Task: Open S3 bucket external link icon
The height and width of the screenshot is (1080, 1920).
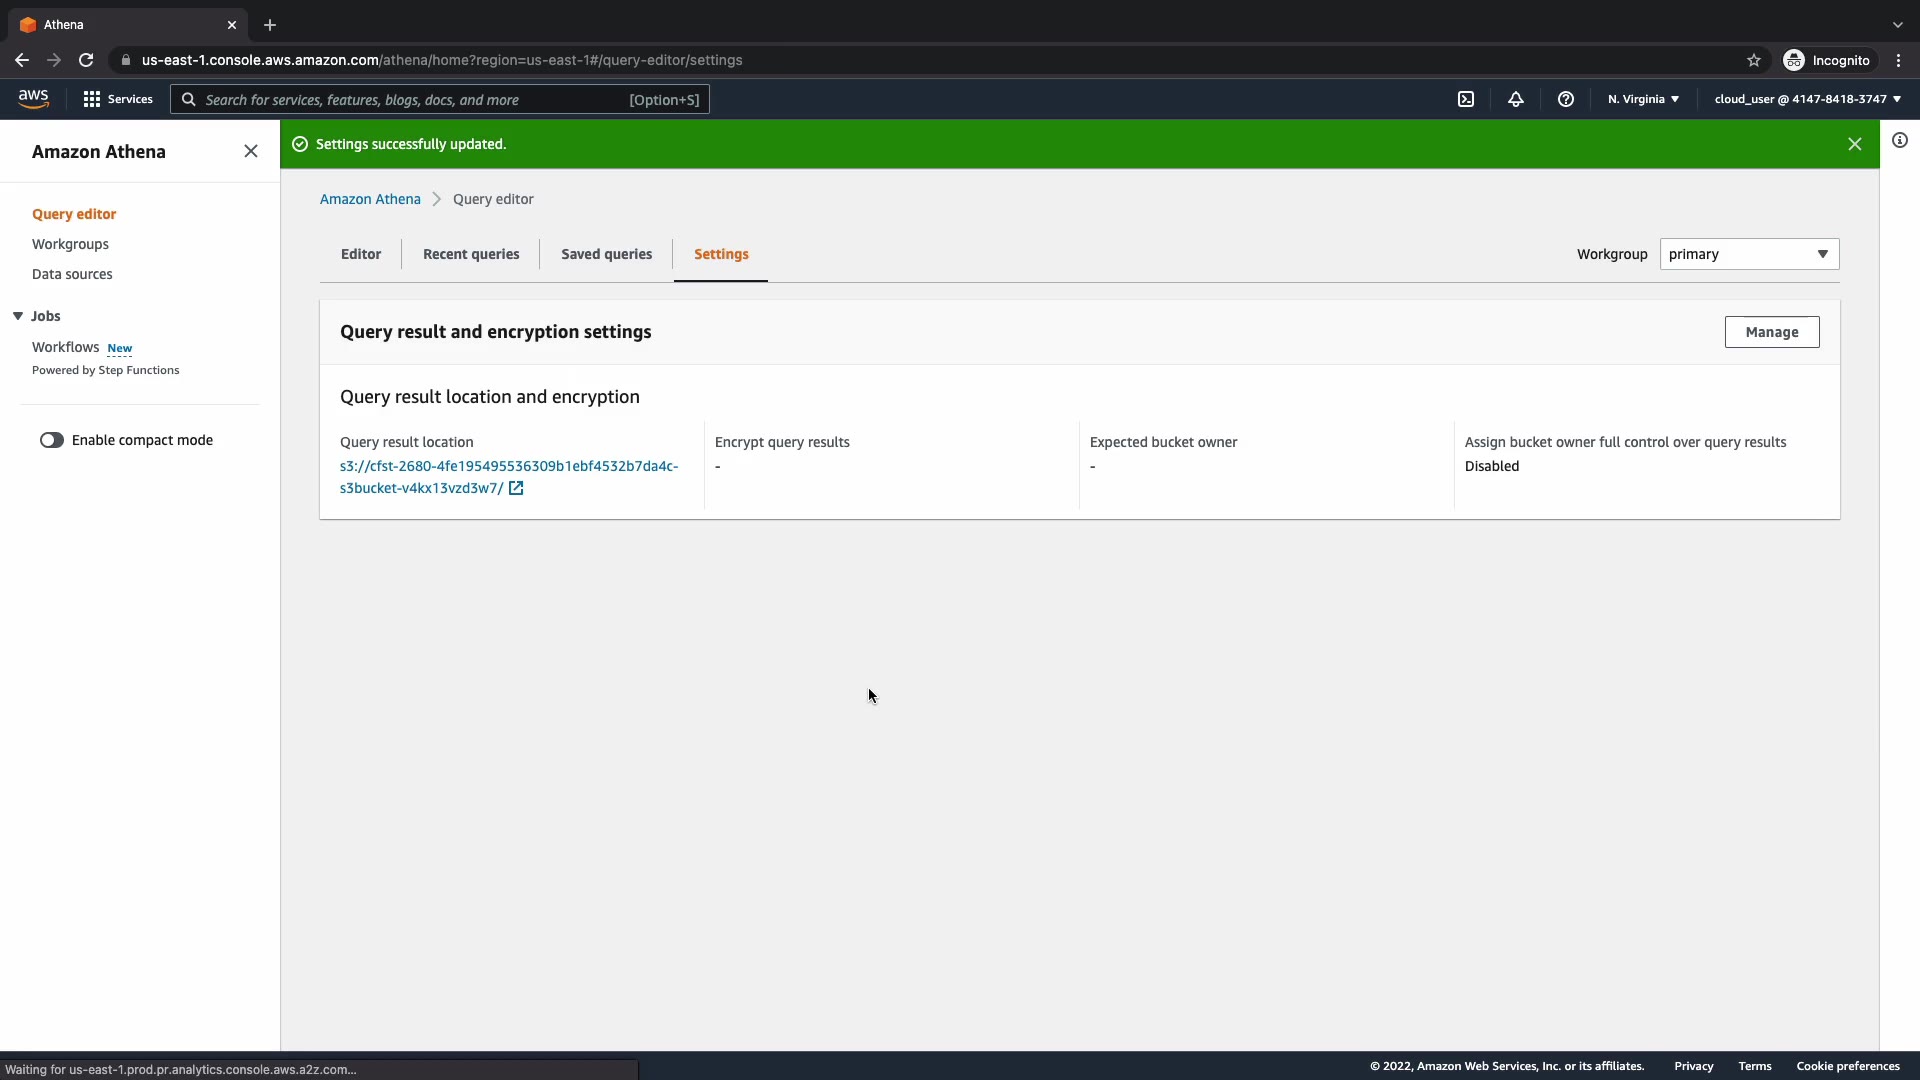Action: point(516,488)
